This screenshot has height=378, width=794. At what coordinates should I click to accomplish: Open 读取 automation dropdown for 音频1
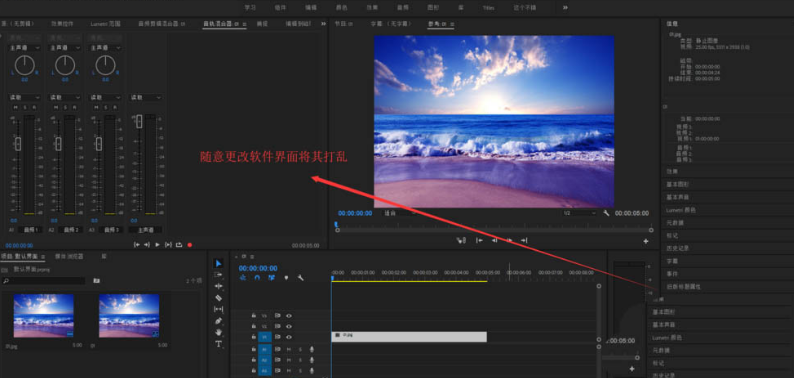[x=24, y=97]
